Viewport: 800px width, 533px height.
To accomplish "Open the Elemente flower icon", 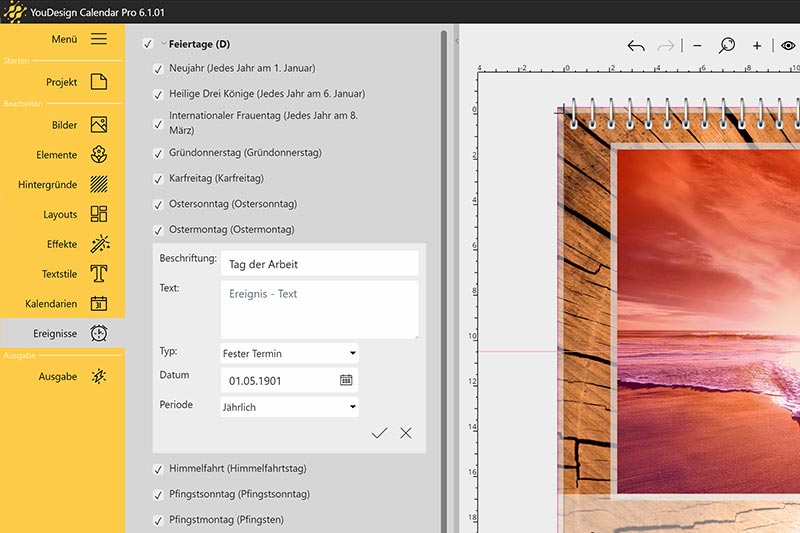I will pyautogui.click(x=98, y=155).
